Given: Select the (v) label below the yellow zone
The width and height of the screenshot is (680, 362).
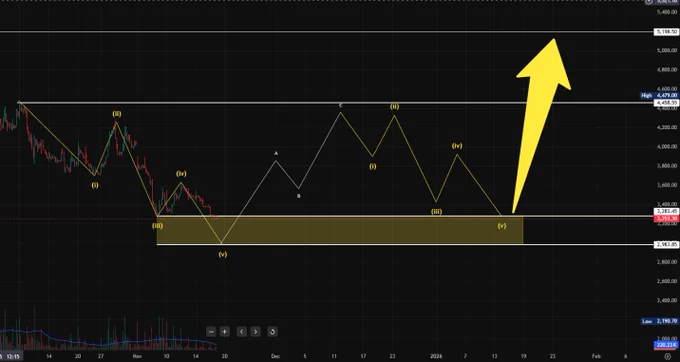Looking at the screenshot, I should tap(222, 254).
